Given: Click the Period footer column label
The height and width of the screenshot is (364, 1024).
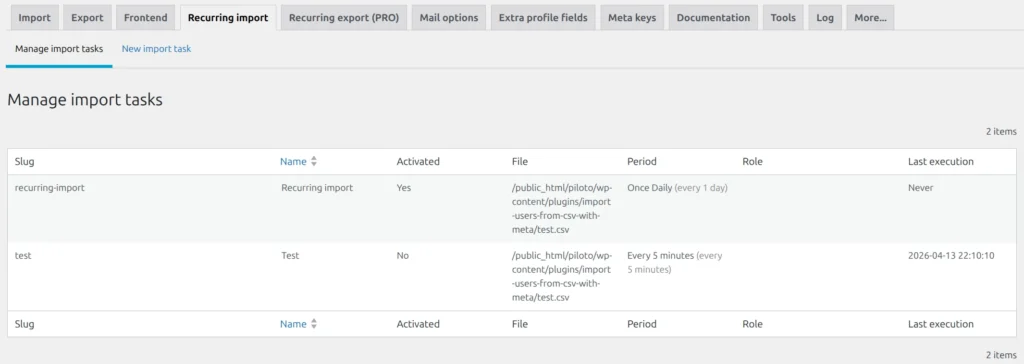Looking at the screenshot, I should [x=641, y=324].
